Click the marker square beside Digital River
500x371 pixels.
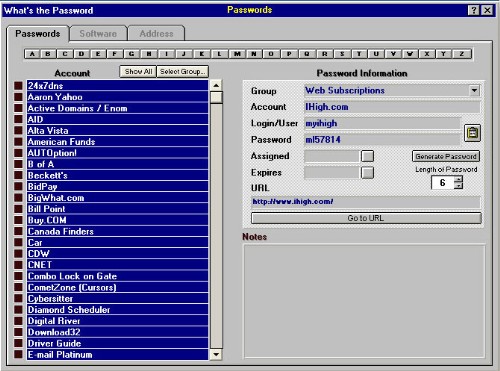[18, 321]
